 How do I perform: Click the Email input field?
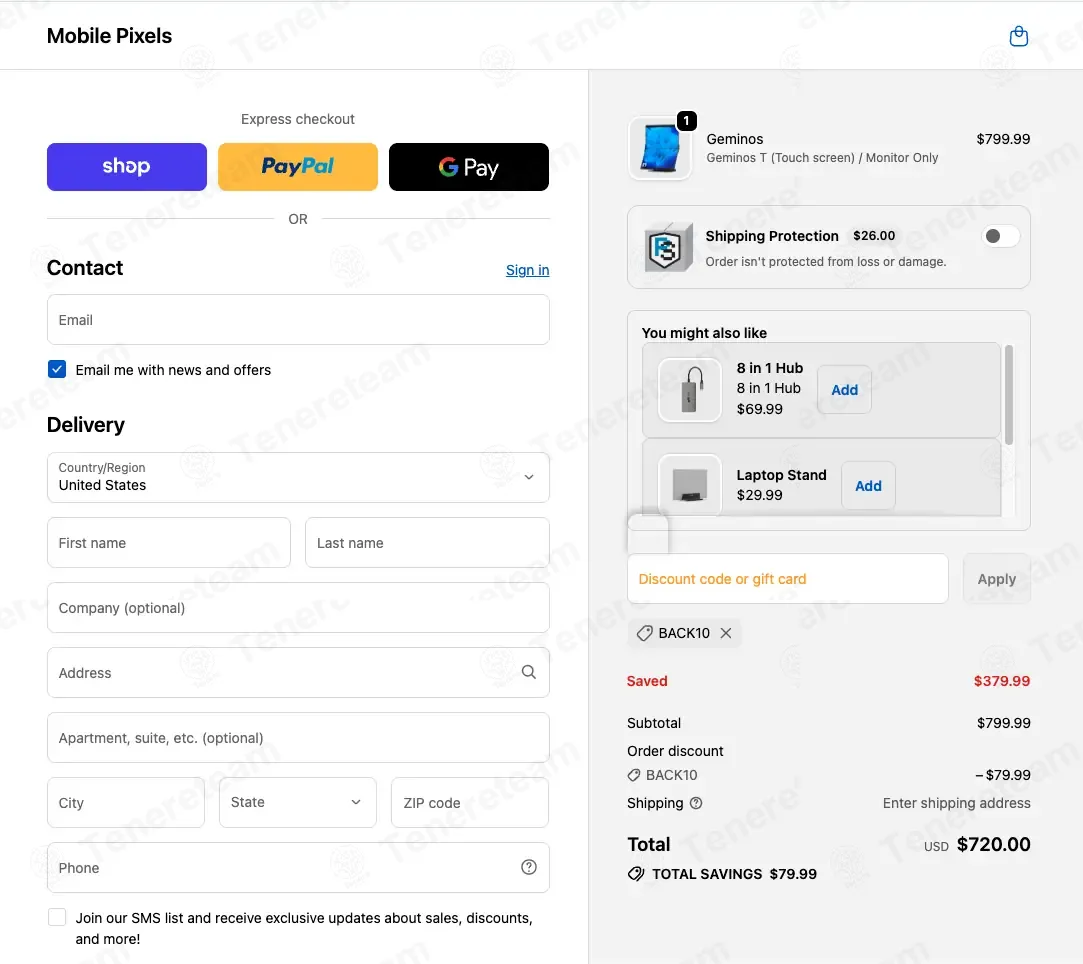click(x=298, y=320)
